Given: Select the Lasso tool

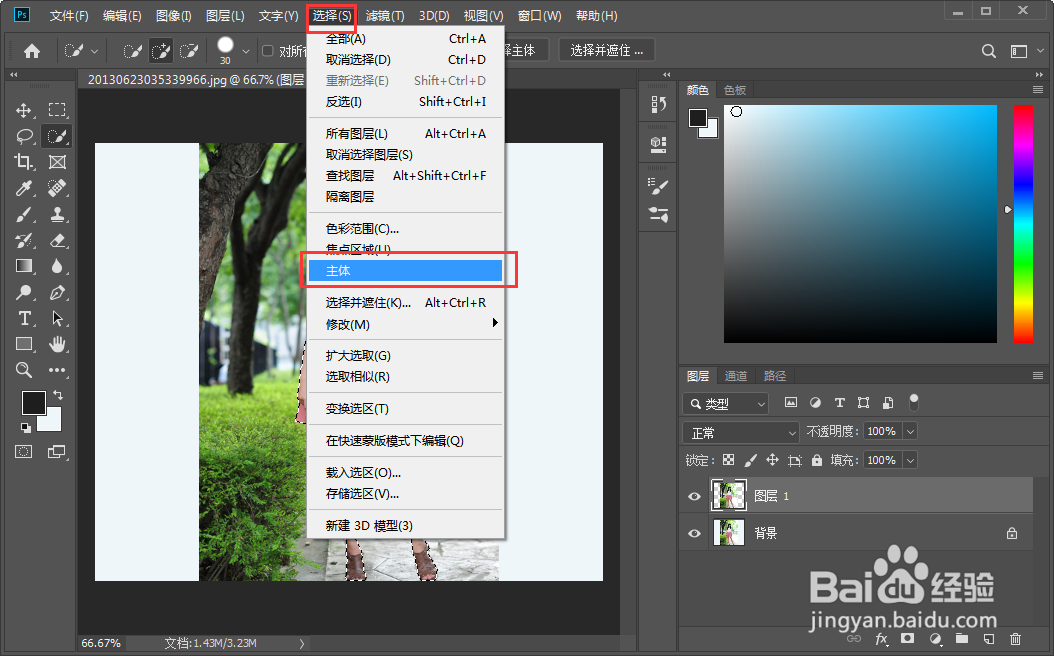Looking at the screenshot, I should coord(25,136).
